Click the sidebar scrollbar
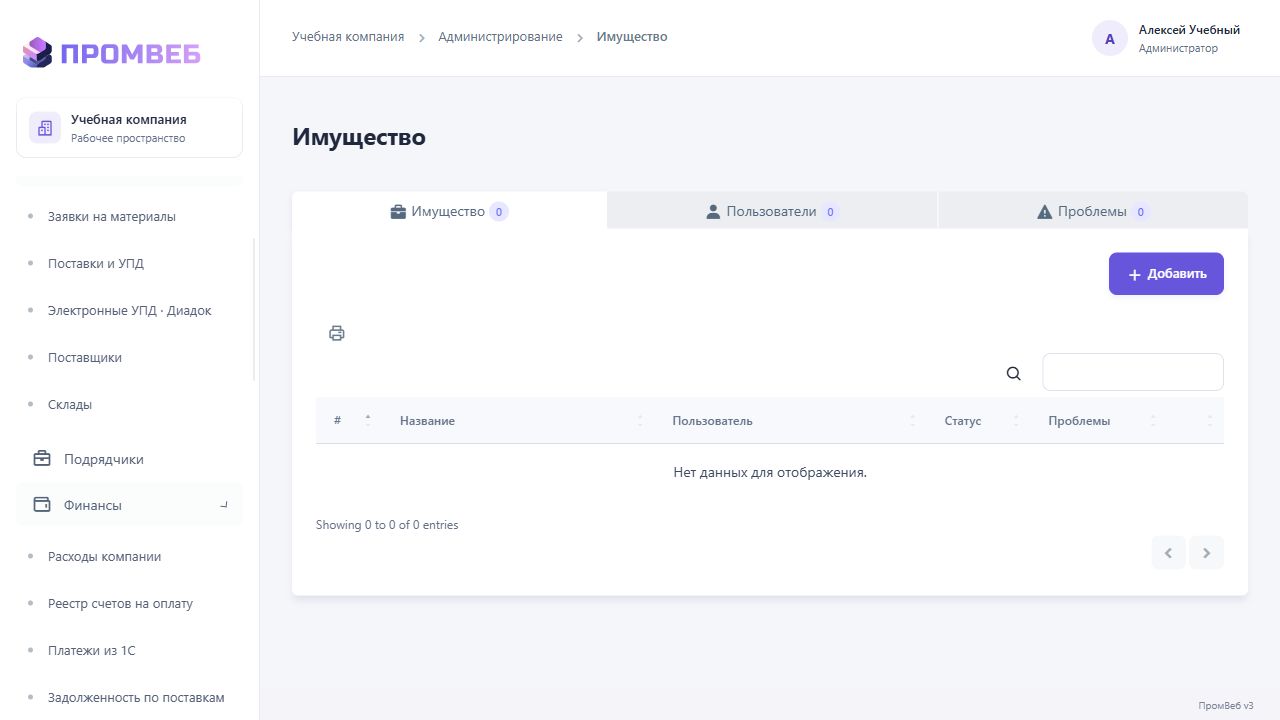 click(254, 309)
